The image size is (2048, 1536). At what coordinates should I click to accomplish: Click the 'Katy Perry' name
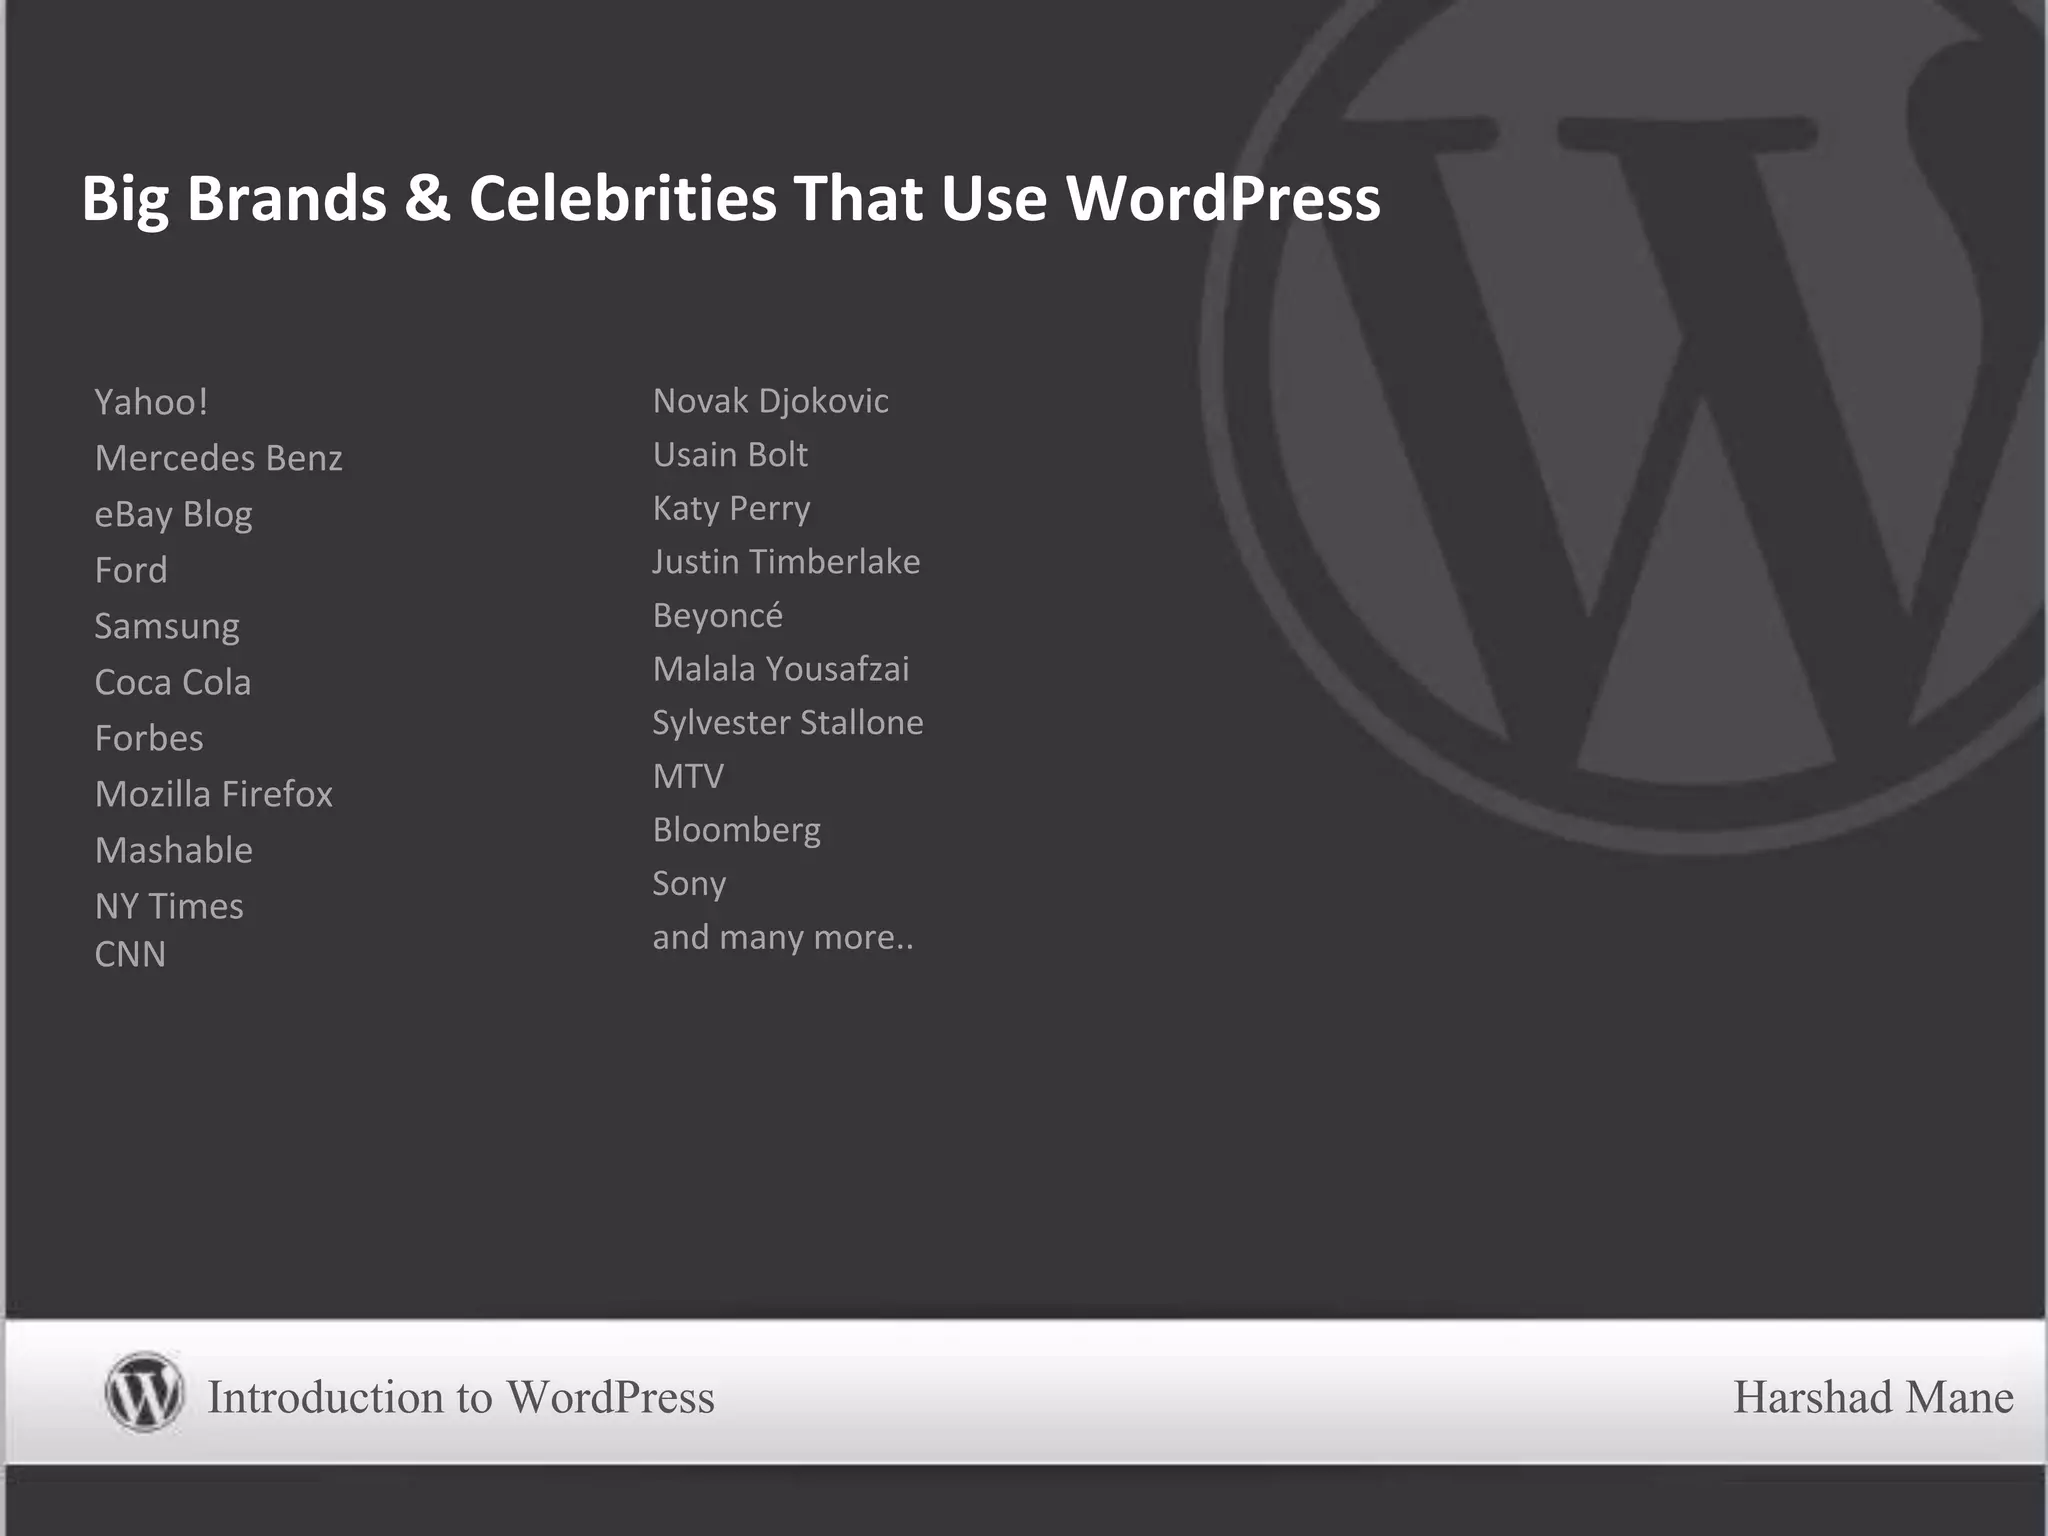click(731, 510)
